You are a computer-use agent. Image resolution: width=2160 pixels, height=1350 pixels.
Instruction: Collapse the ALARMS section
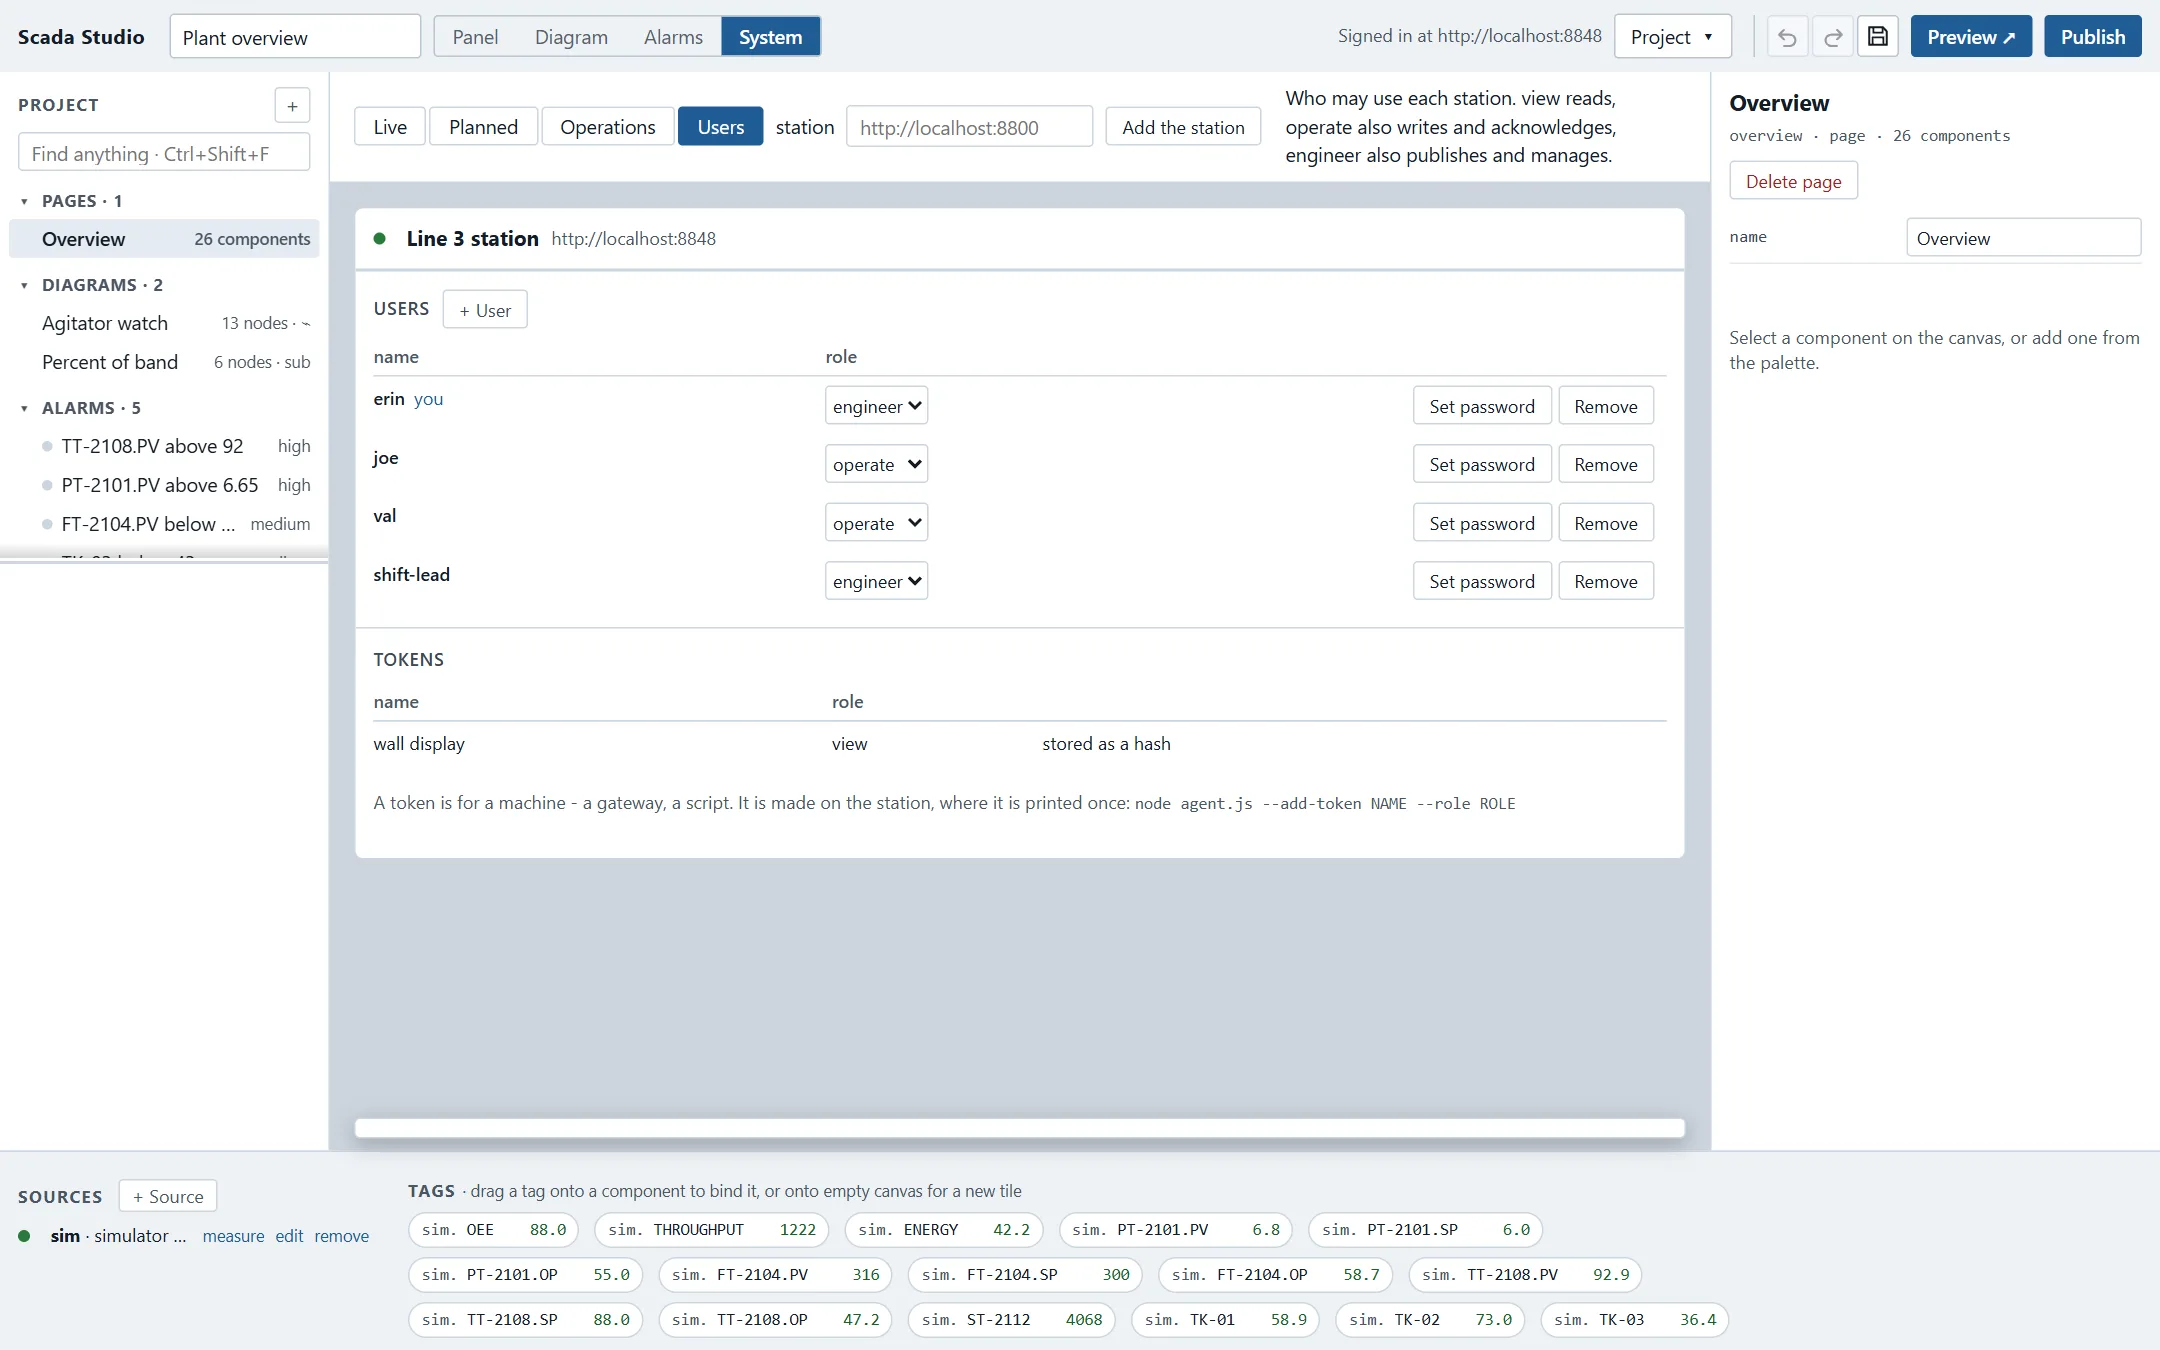click(x=24, y=408)
